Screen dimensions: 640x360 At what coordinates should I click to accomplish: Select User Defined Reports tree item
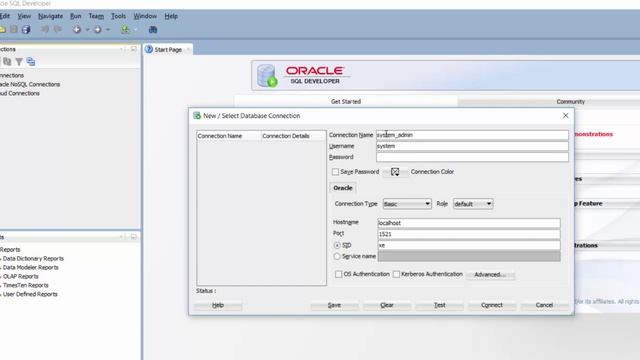click(x=30, y=294)
